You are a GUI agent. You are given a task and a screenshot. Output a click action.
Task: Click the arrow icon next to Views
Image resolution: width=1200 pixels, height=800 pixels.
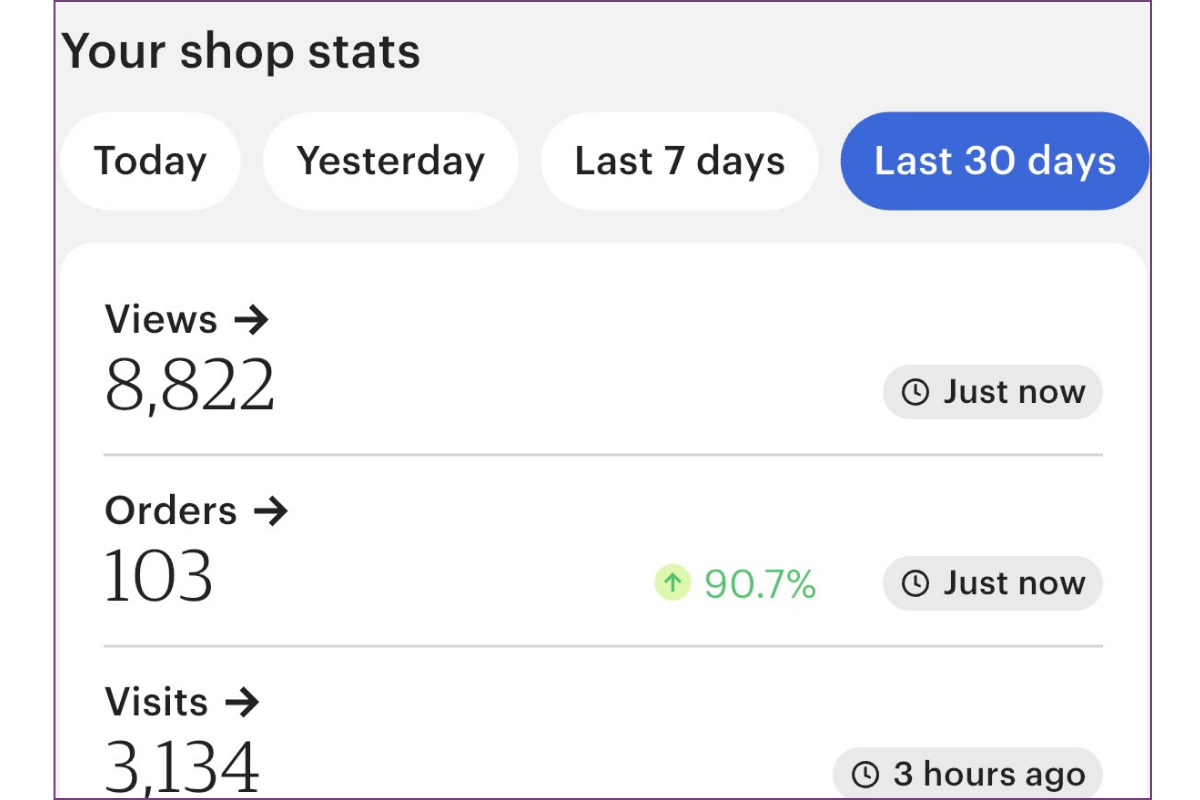(251, 320)
